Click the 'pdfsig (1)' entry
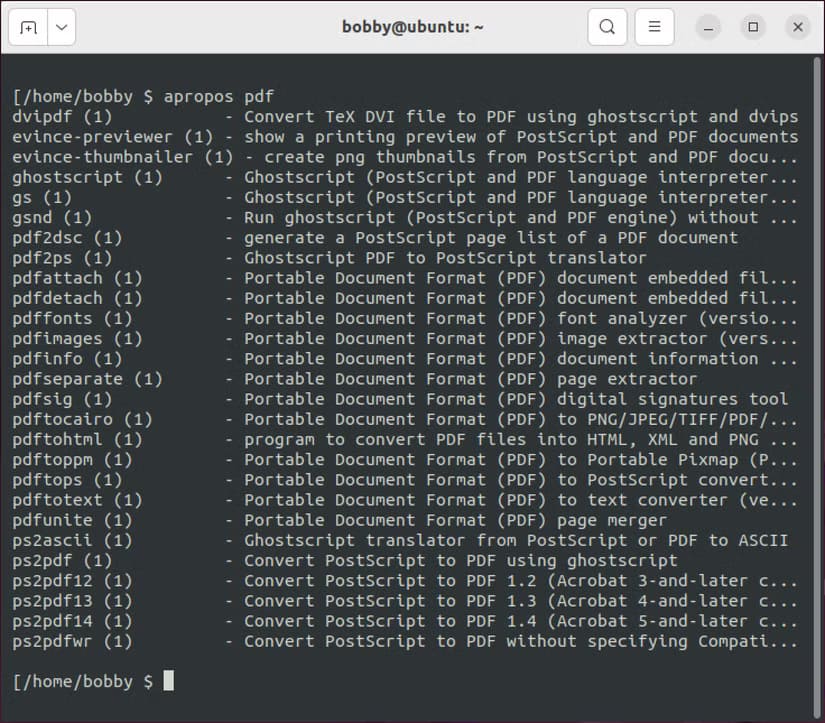825x723 pixels. coord(62,399)
